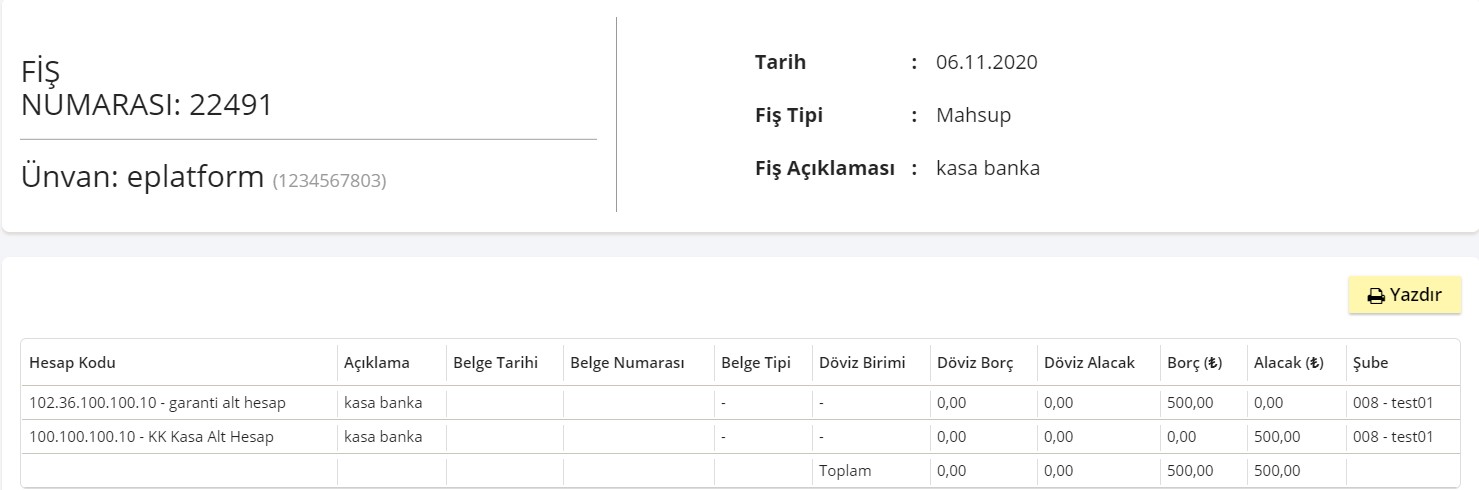Click the Şube column header
The height and width of the screenshot is (490, 1479).
tap(1369, 363)
